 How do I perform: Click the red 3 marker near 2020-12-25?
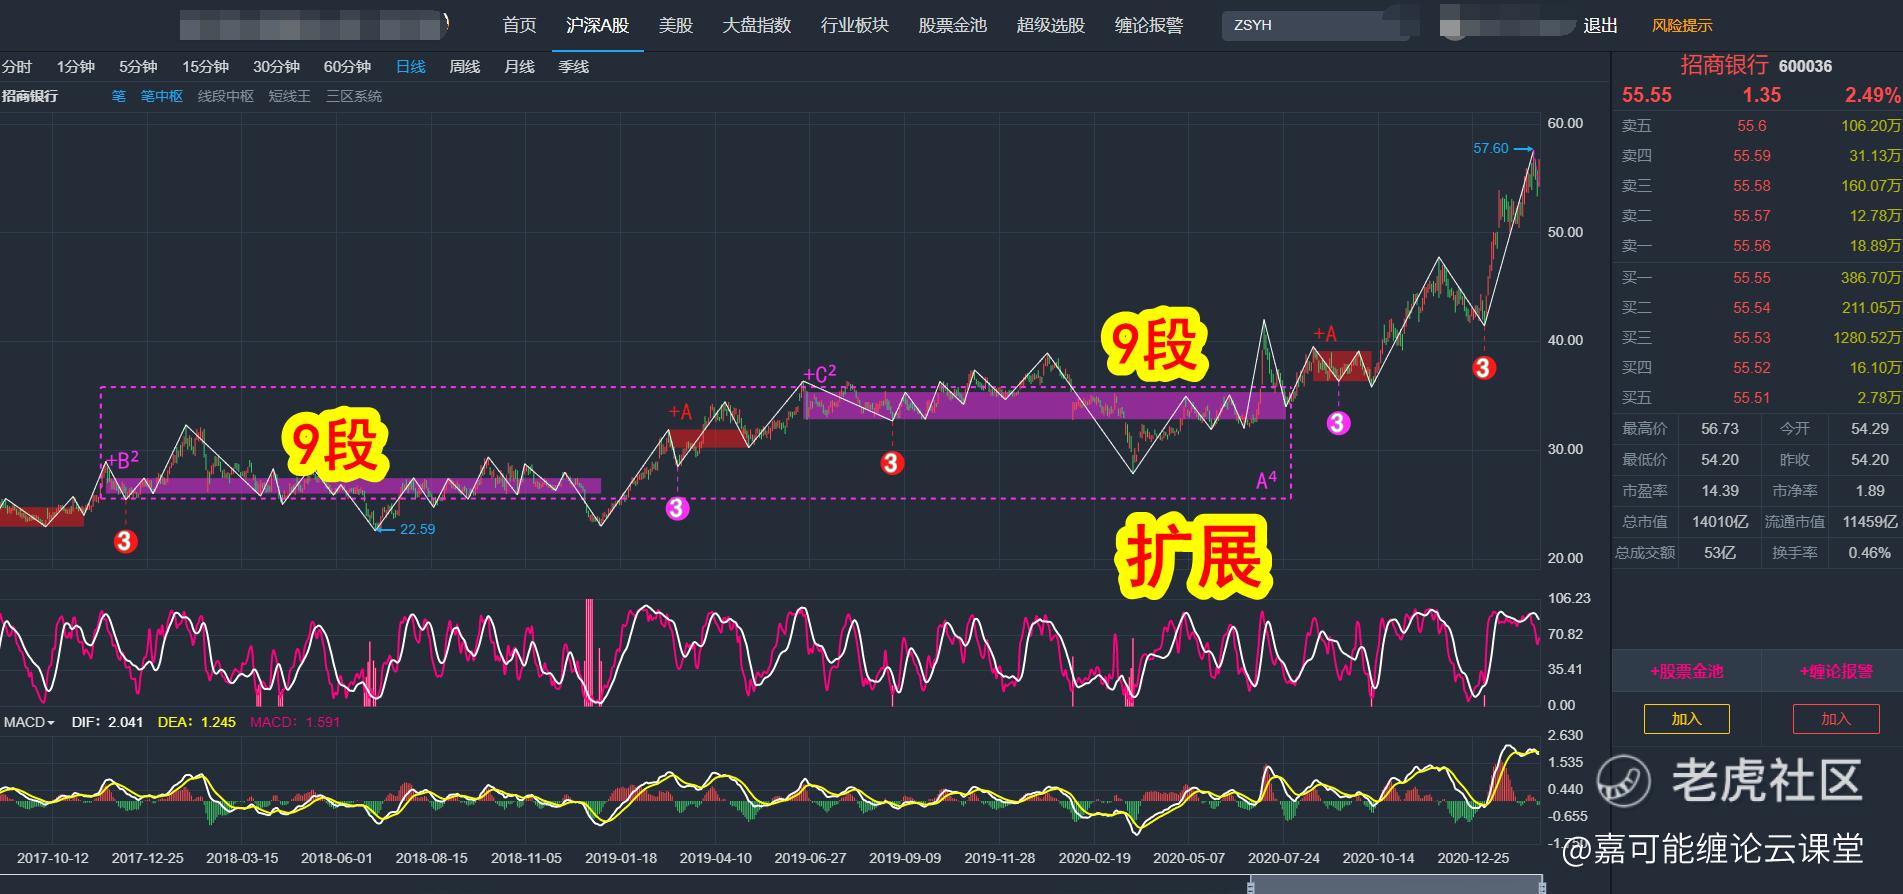pyautogui.click(x=1483, y=368)
